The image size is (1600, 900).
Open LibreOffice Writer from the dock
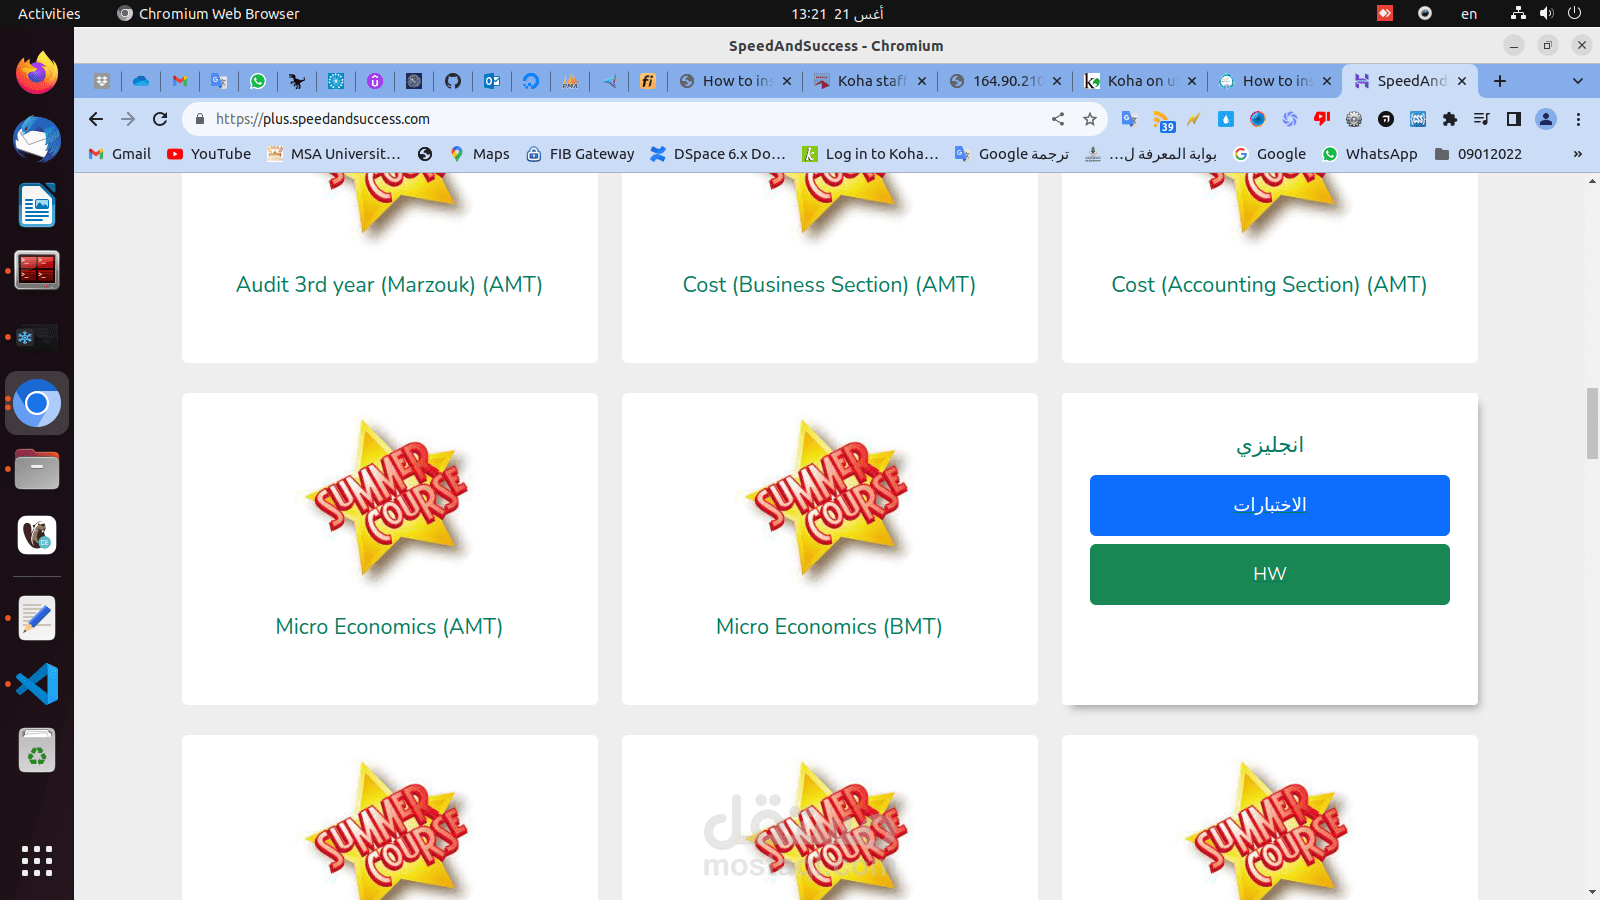pyautogui.click(x=37, y=205)
